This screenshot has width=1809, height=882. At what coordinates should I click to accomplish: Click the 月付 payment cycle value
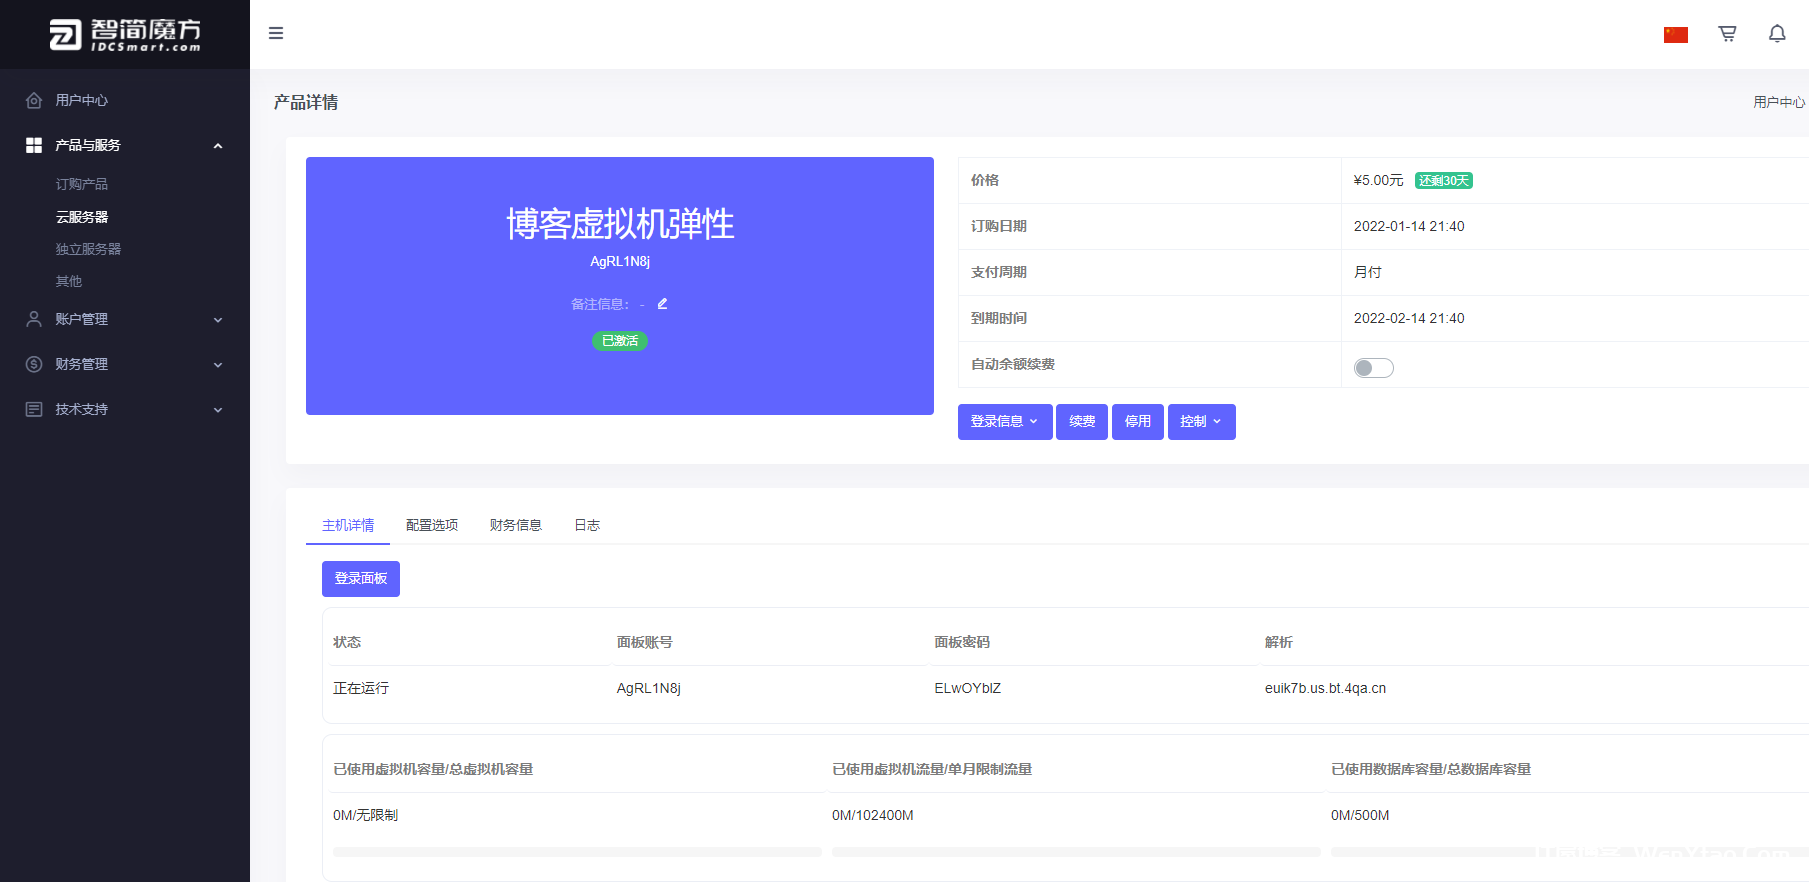[1367, 272]
